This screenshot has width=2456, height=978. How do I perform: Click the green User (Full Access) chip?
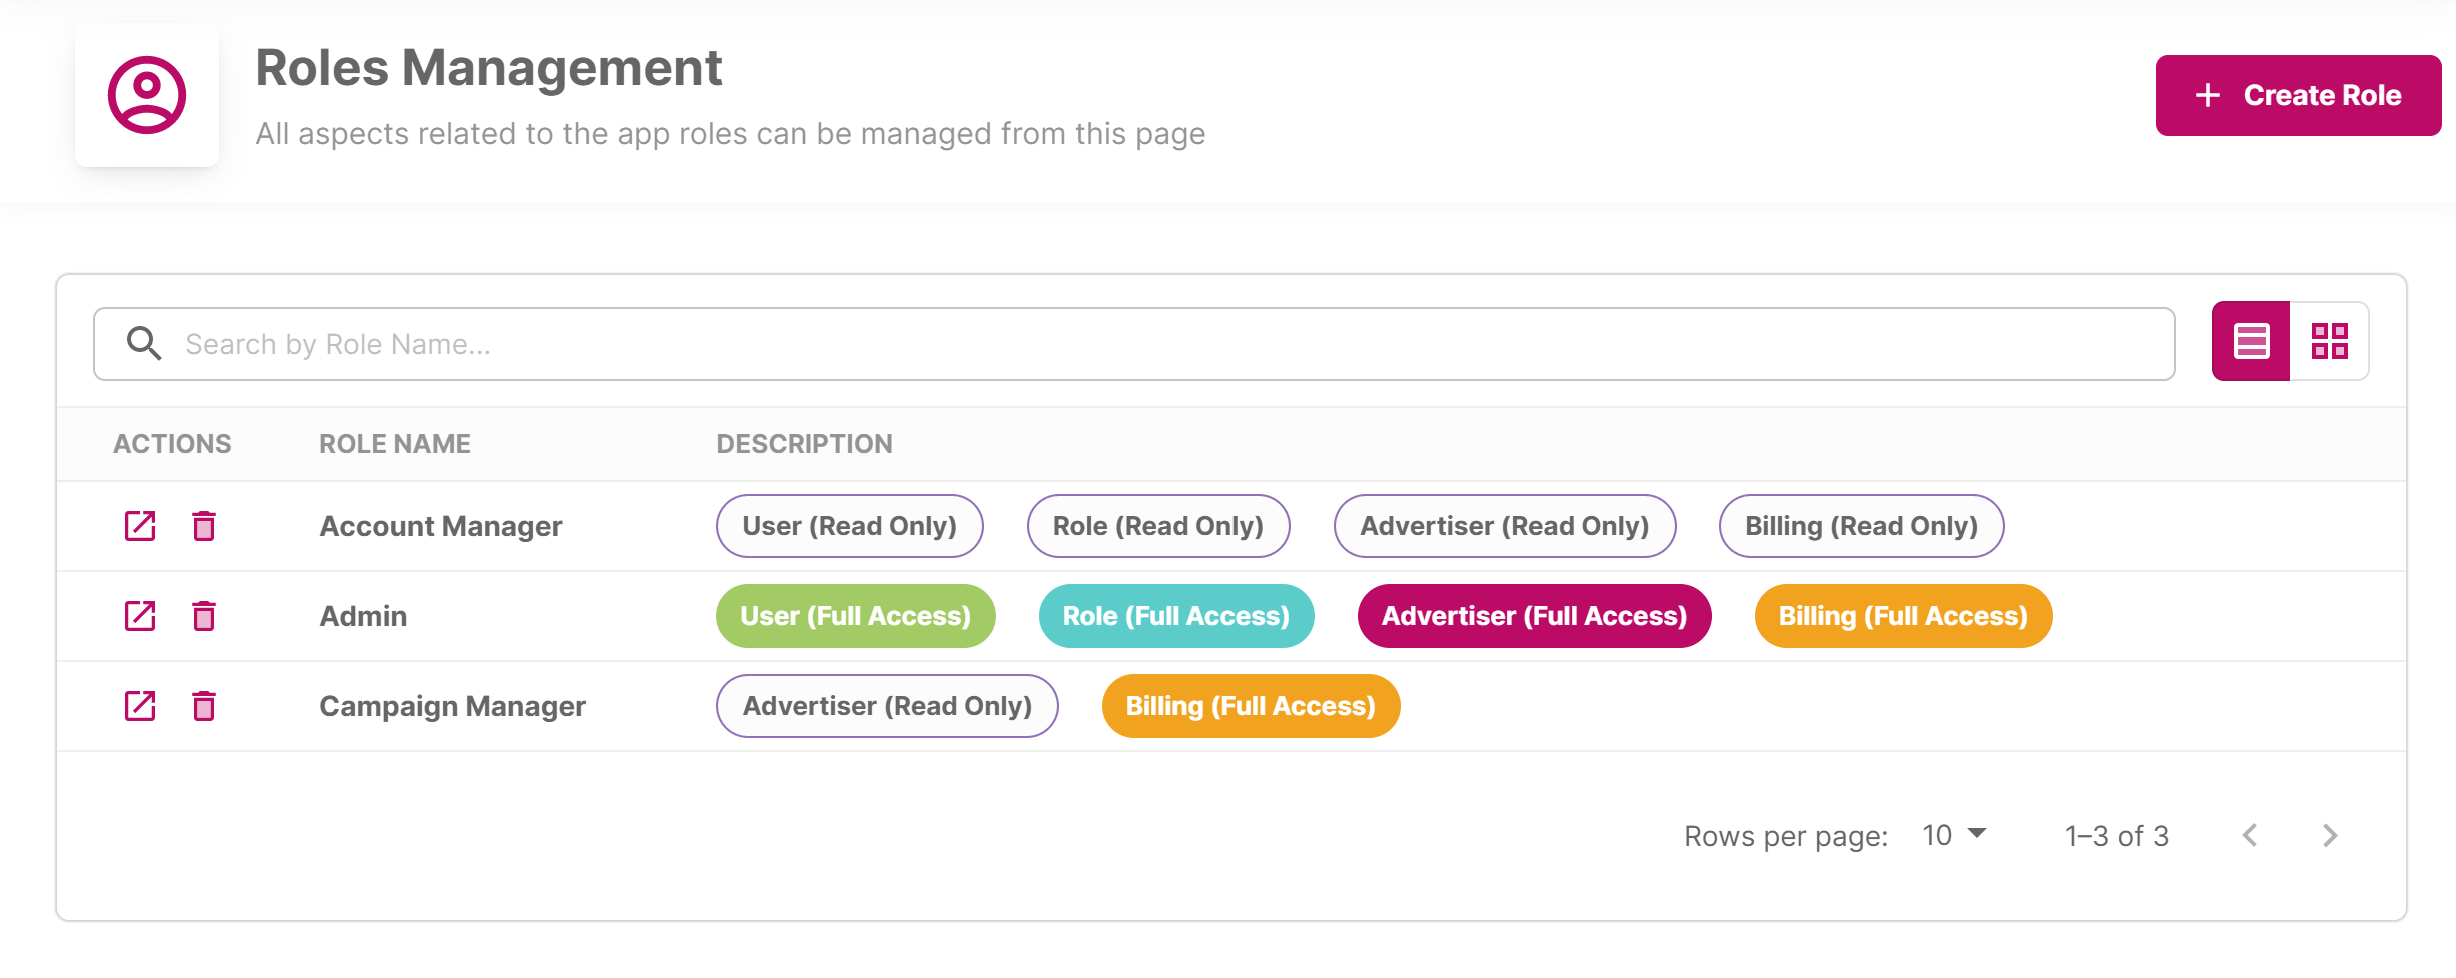[856, 616]
